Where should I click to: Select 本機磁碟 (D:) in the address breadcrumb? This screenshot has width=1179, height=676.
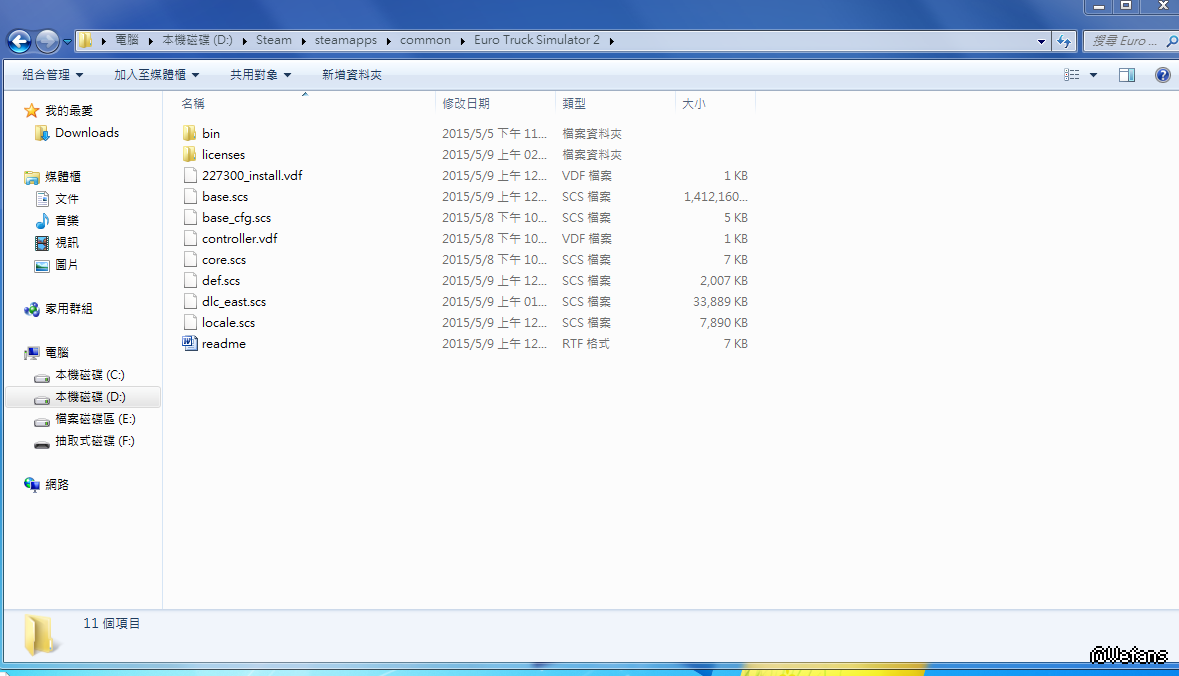point(198,40)
